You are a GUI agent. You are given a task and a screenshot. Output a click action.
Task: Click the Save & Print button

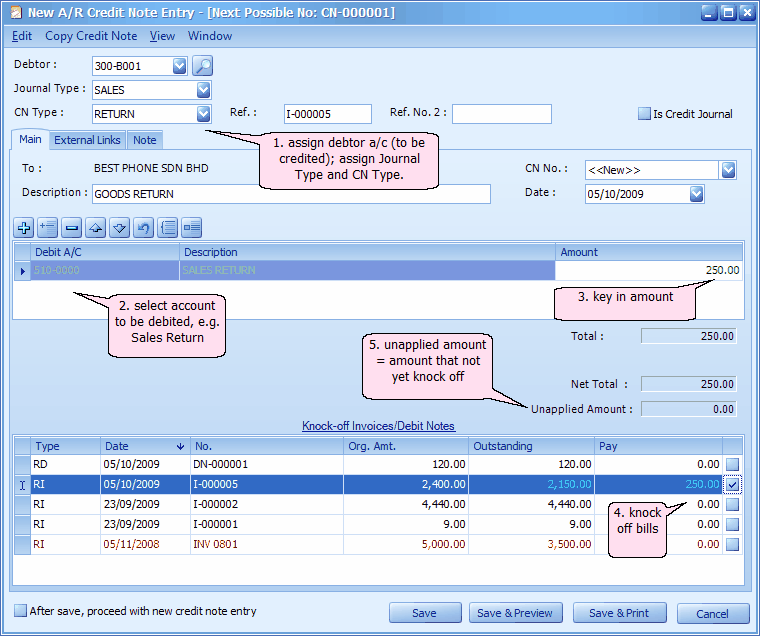tap(619, 613)
